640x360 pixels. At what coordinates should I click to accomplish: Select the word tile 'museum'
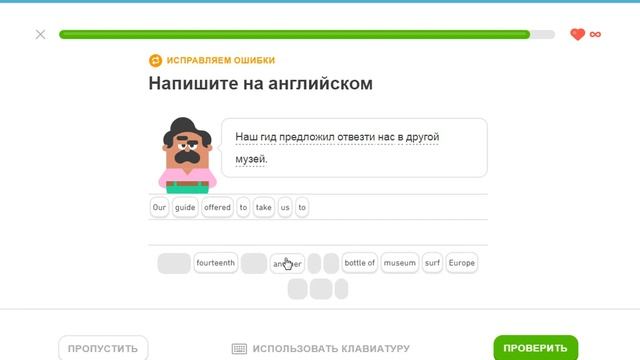[x=400, y=263]
